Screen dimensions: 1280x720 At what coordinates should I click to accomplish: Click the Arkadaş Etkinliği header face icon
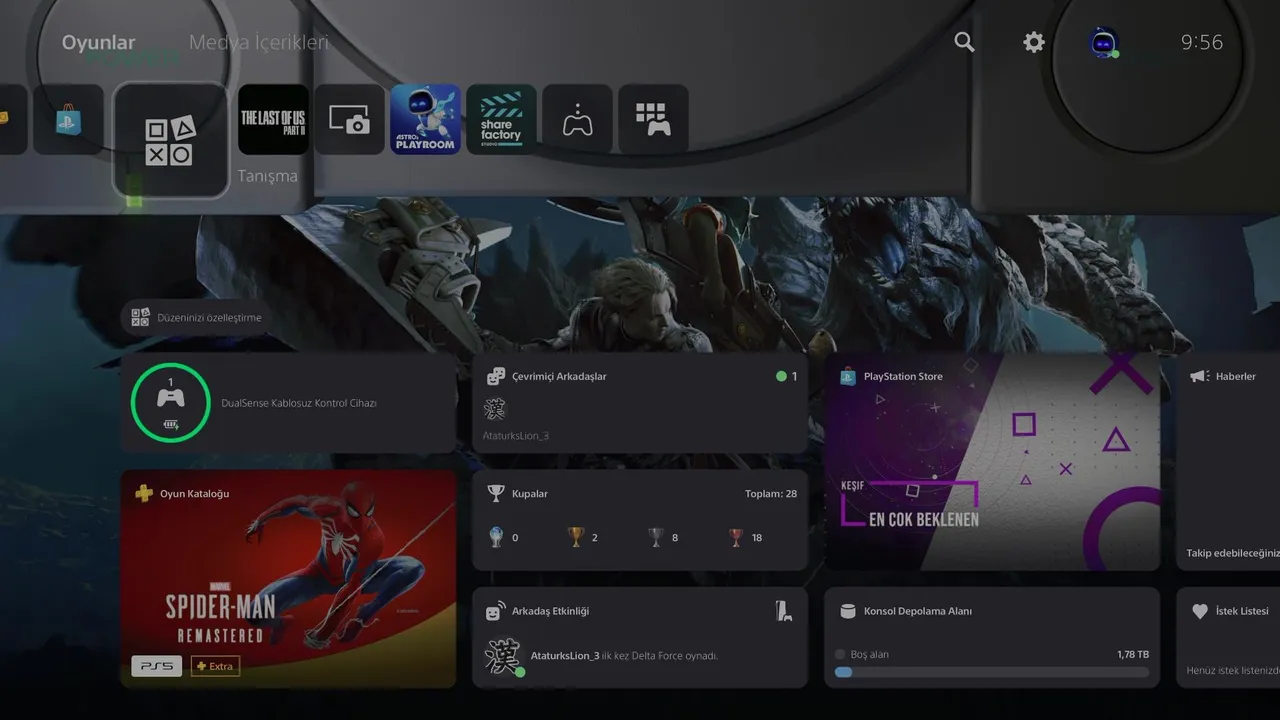[496, 611]
